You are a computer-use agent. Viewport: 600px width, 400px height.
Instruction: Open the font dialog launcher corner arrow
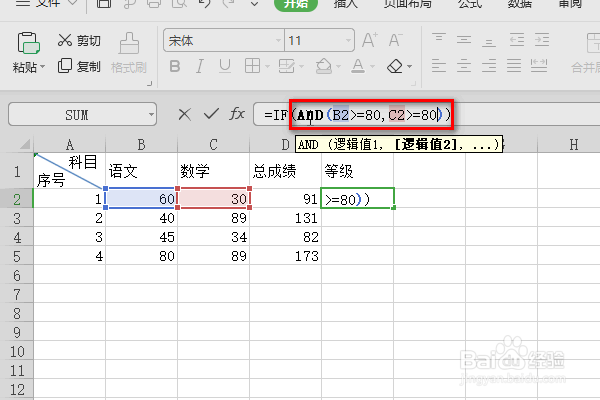[414, 83]
